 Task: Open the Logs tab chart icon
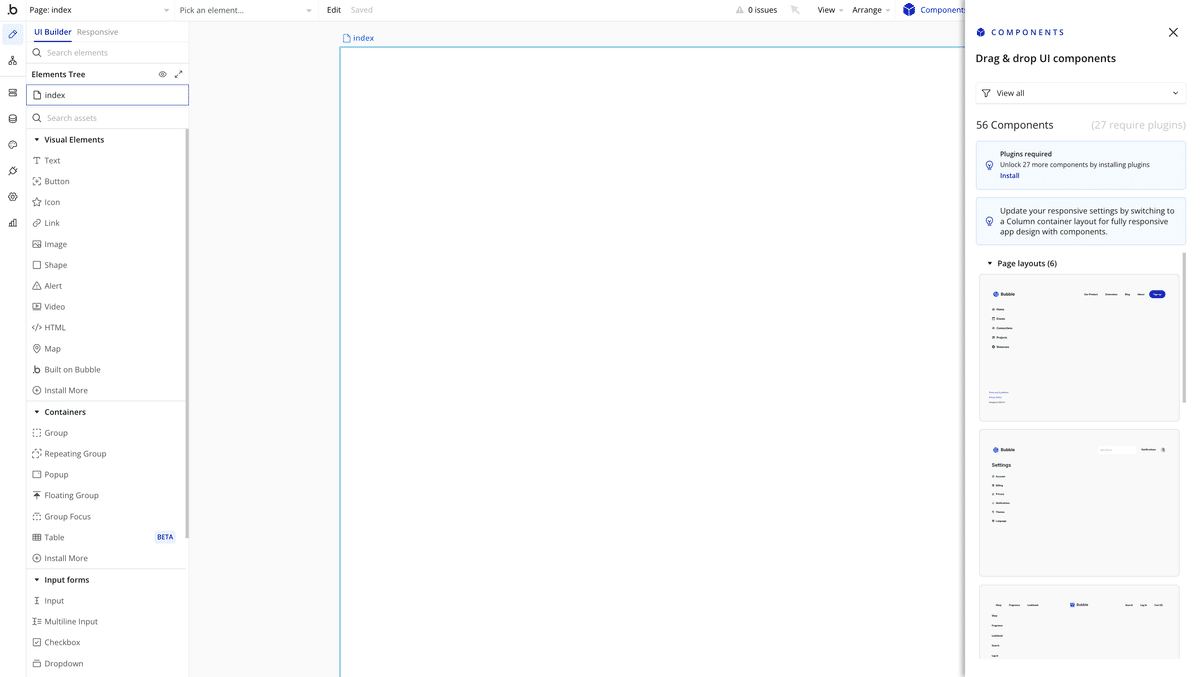pyautogui.click(x=13, y=223)
